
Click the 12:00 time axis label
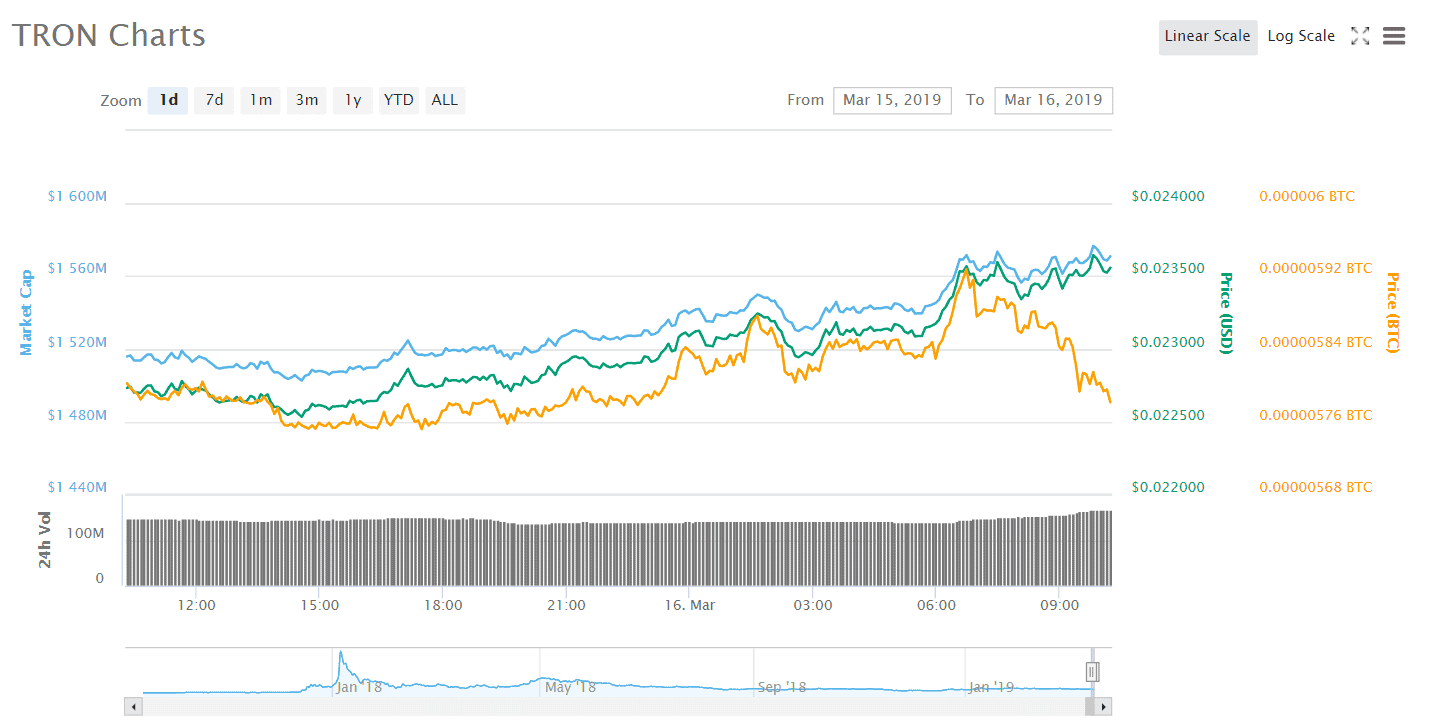(196, 606)
